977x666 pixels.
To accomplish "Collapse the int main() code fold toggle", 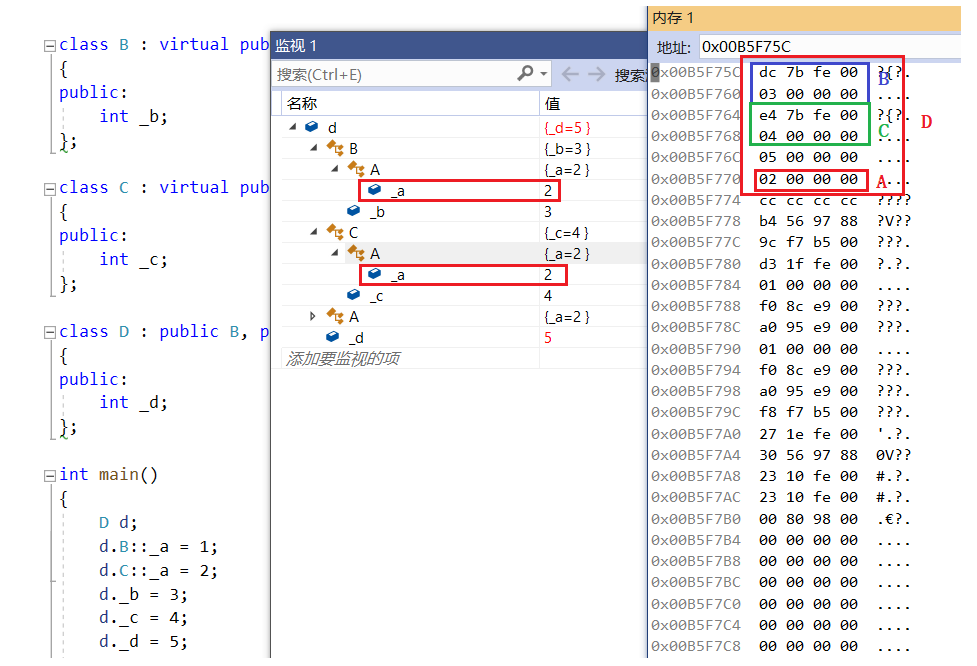I will click(49, 476).
